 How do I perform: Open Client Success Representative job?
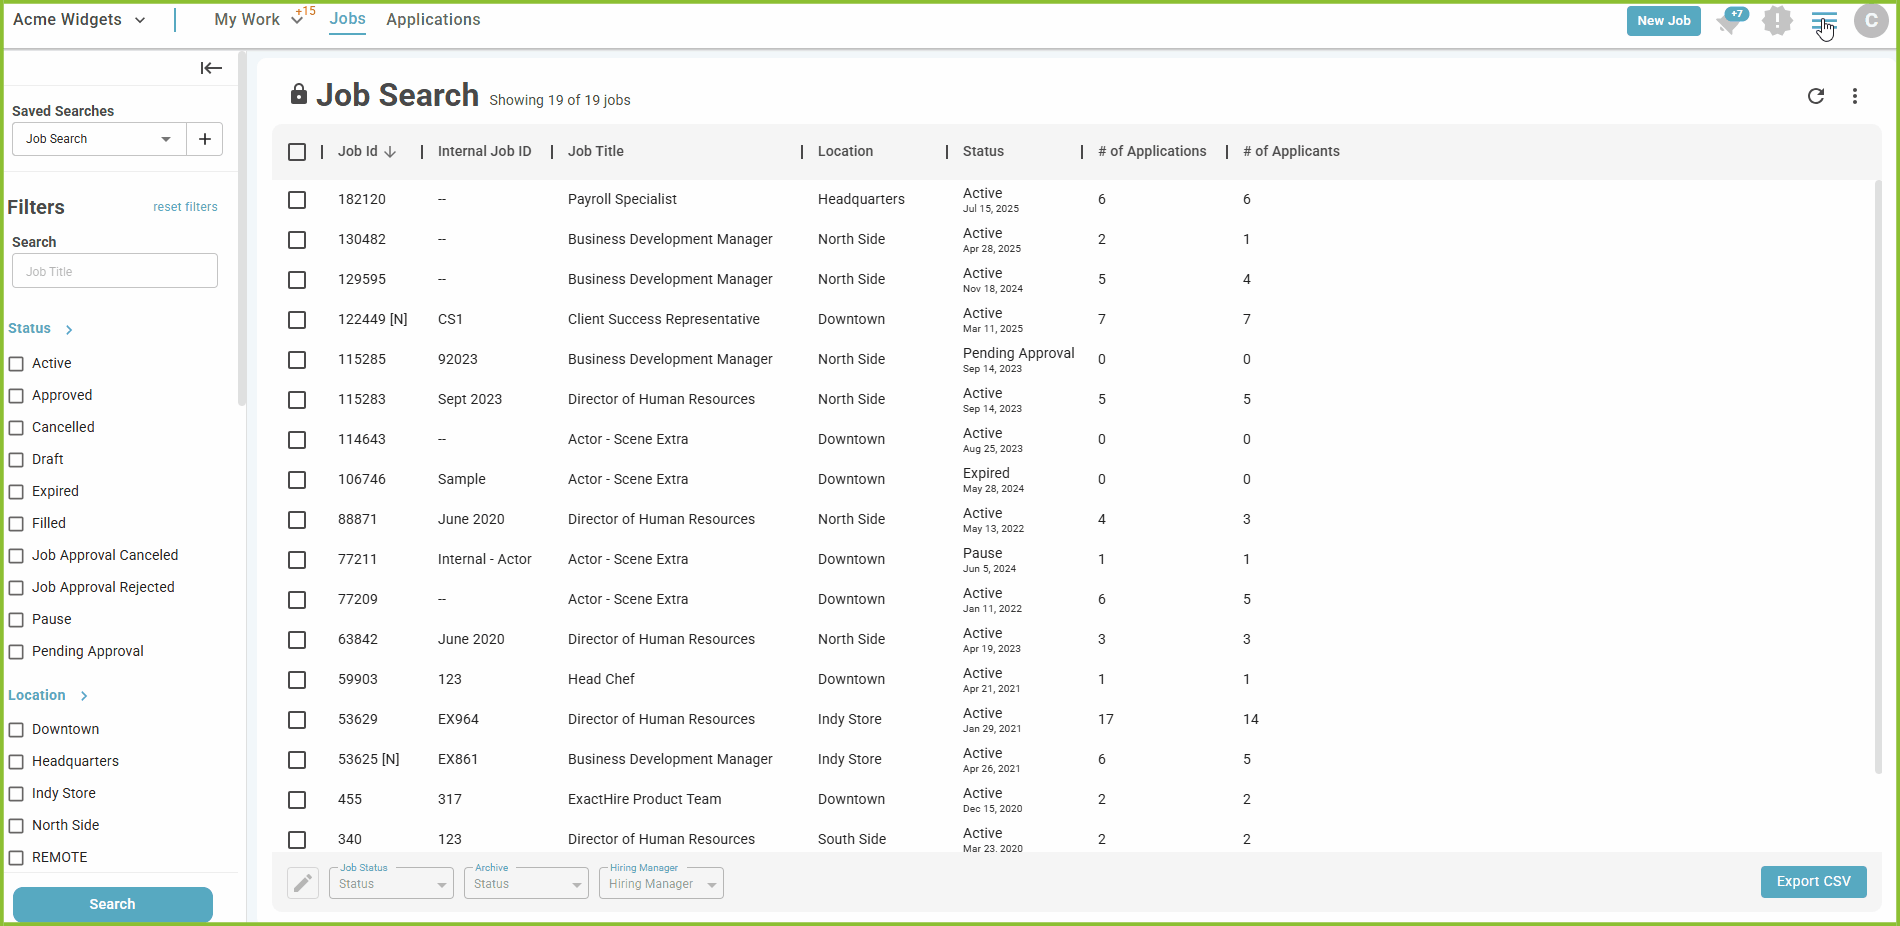[664, 319]
